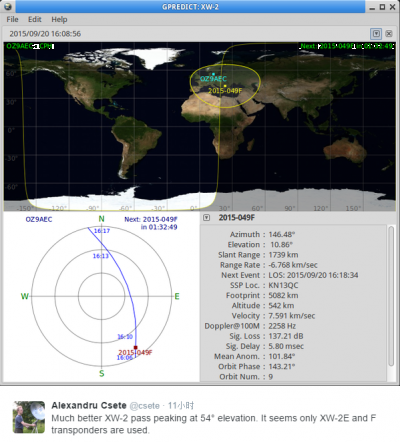Open Alexandru Csete's profile avatar
400x442 pixels.
pos(29,417)
